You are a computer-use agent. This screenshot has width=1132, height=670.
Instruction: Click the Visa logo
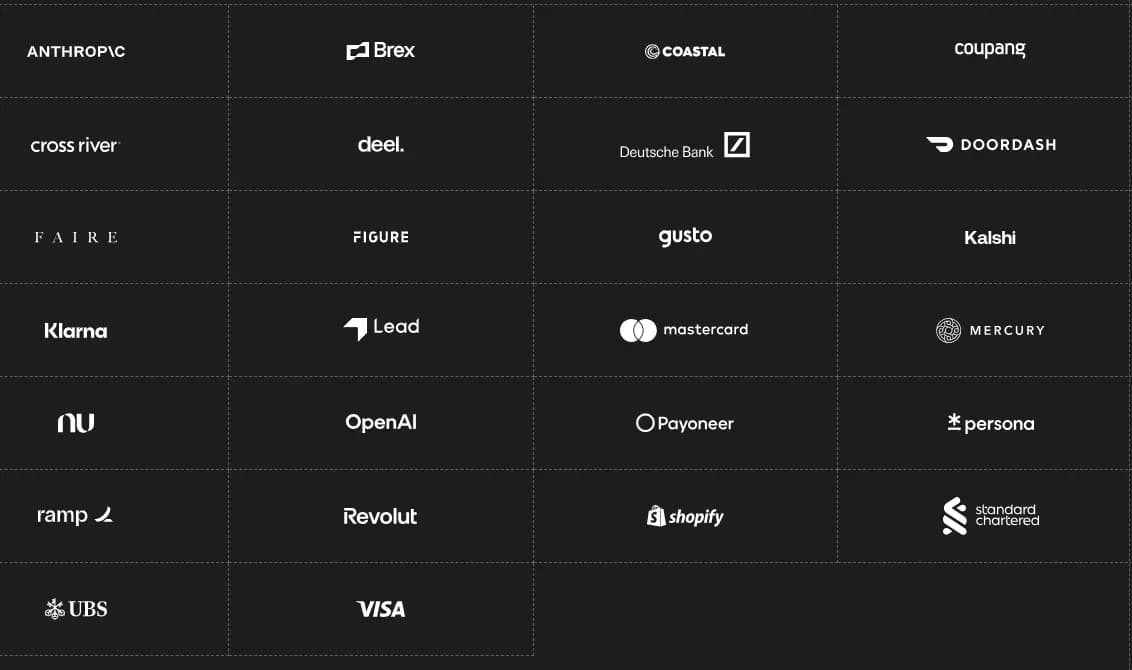click(x=380, y=609)
